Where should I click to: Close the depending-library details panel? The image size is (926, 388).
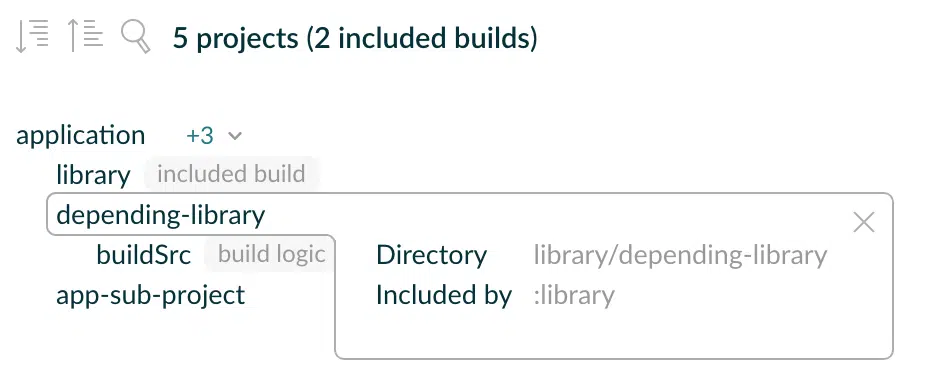click(x=863, y=223)
